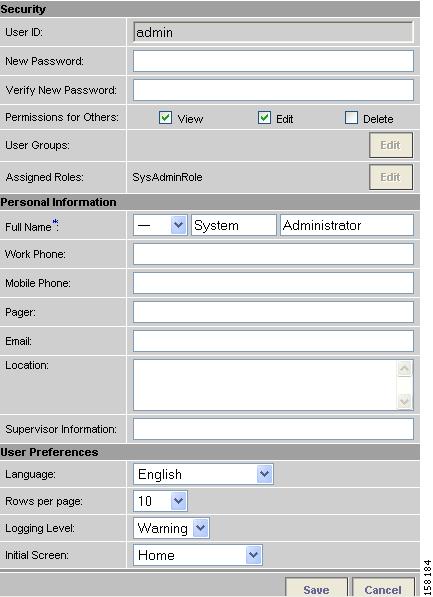Click the Location box scroll down arrow
The width and height of the screenshot is (433, 597).
pyautogui.click(x=404, y=401)
